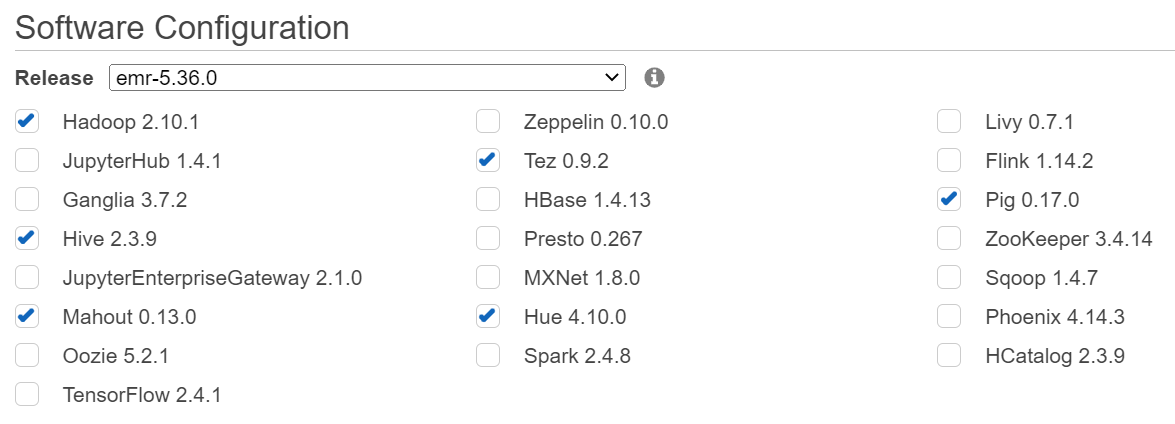Disable the Tez 0.9.2 checkbox

coord(488,160)
